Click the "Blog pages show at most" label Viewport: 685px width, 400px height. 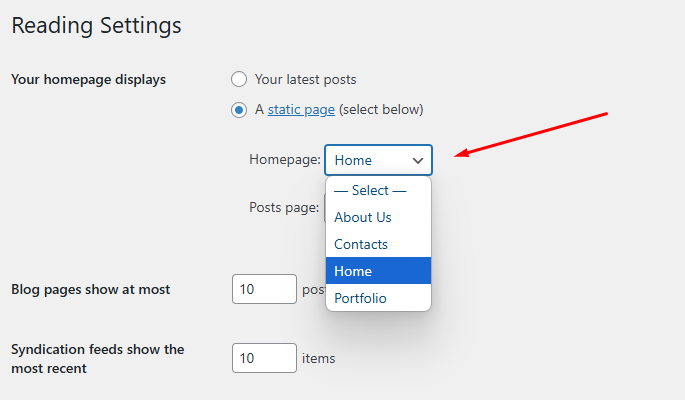(x=91, y=290)
